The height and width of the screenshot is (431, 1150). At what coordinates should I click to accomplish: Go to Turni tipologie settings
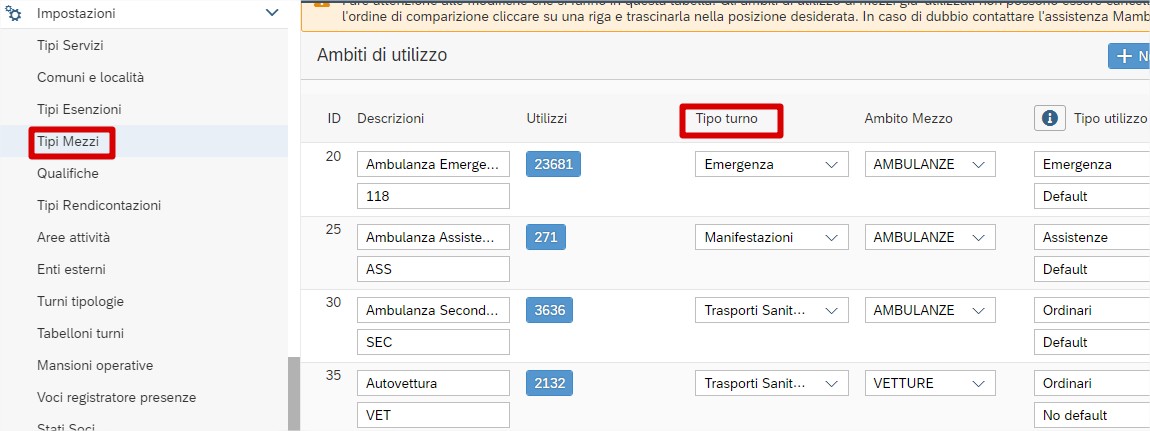pos(80,301)
